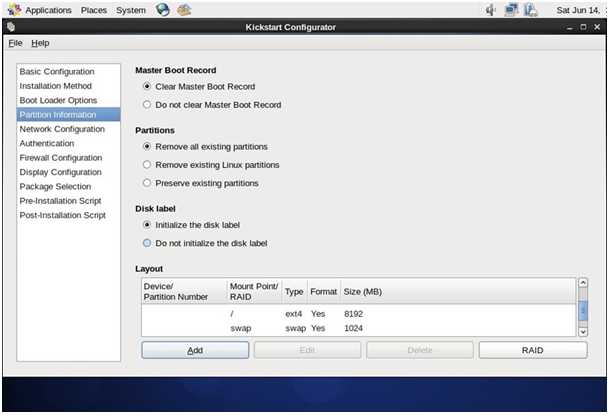Open the mail launcher icon in panel
Image resolution: width=613 pixels, height=418 pixels.
[x=184, y=9]
